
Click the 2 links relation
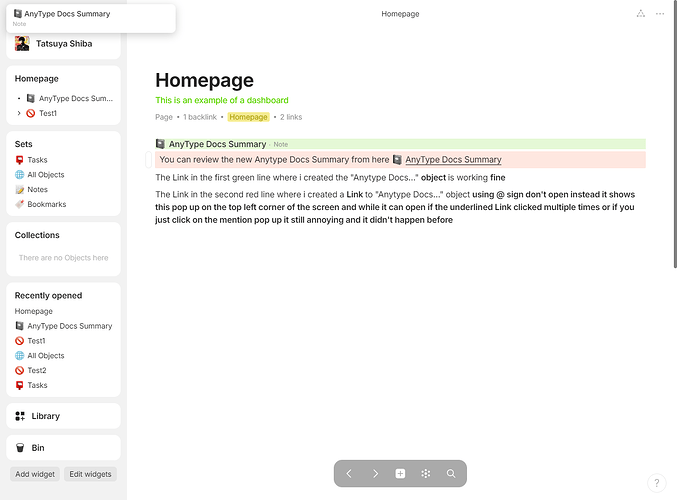point(291,117)
